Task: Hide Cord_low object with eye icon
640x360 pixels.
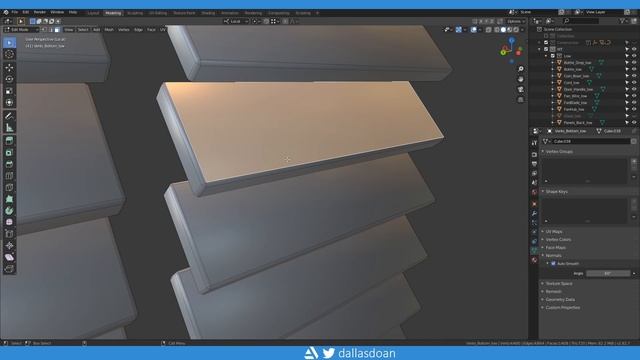Action: click(634, 82)
